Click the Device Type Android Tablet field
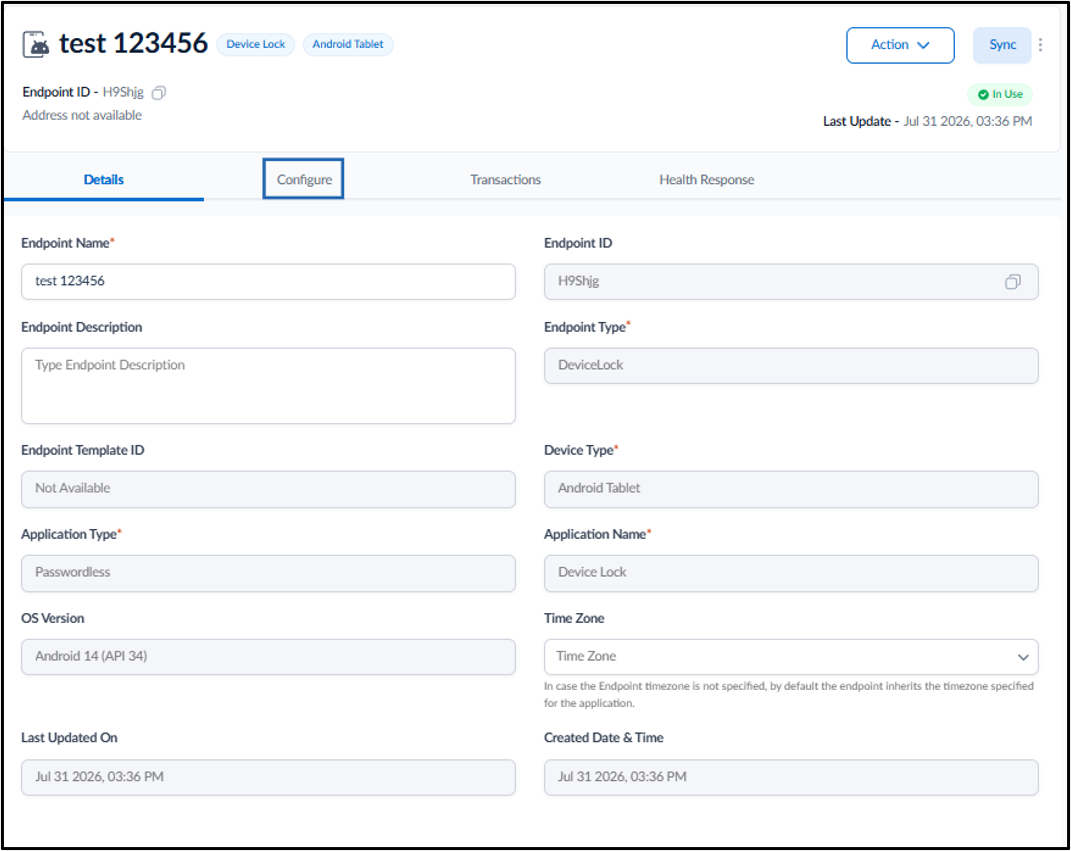The width and height of the screenshot is (1071, 851). pyautogui.click(x=791, y=489)
